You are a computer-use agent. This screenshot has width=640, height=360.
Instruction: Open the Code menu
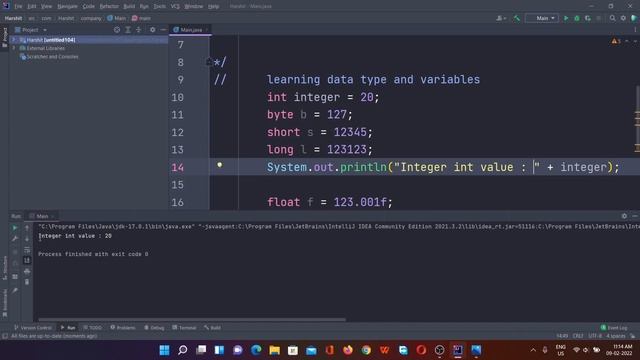point(89,7)
